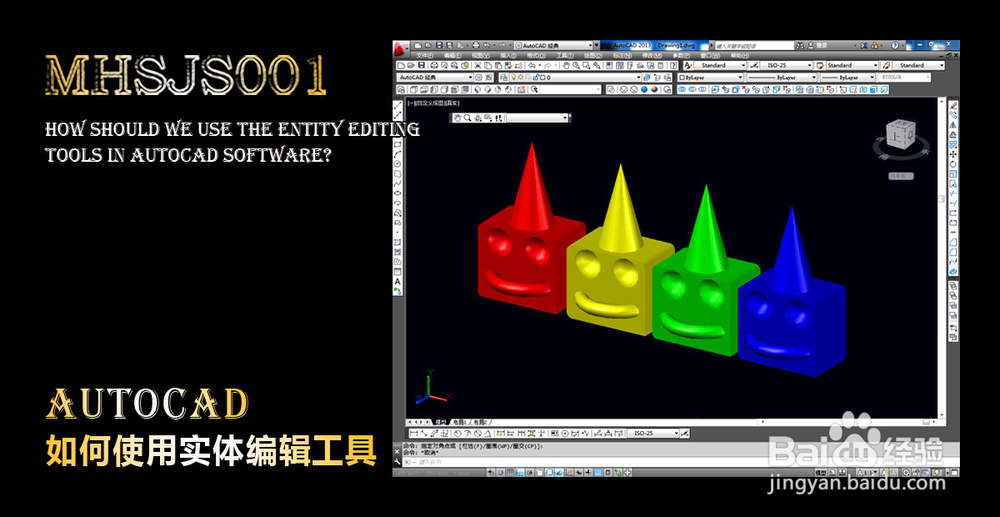
Task: Click Cut scissors icon in standard toolbar
Action: 477,65
